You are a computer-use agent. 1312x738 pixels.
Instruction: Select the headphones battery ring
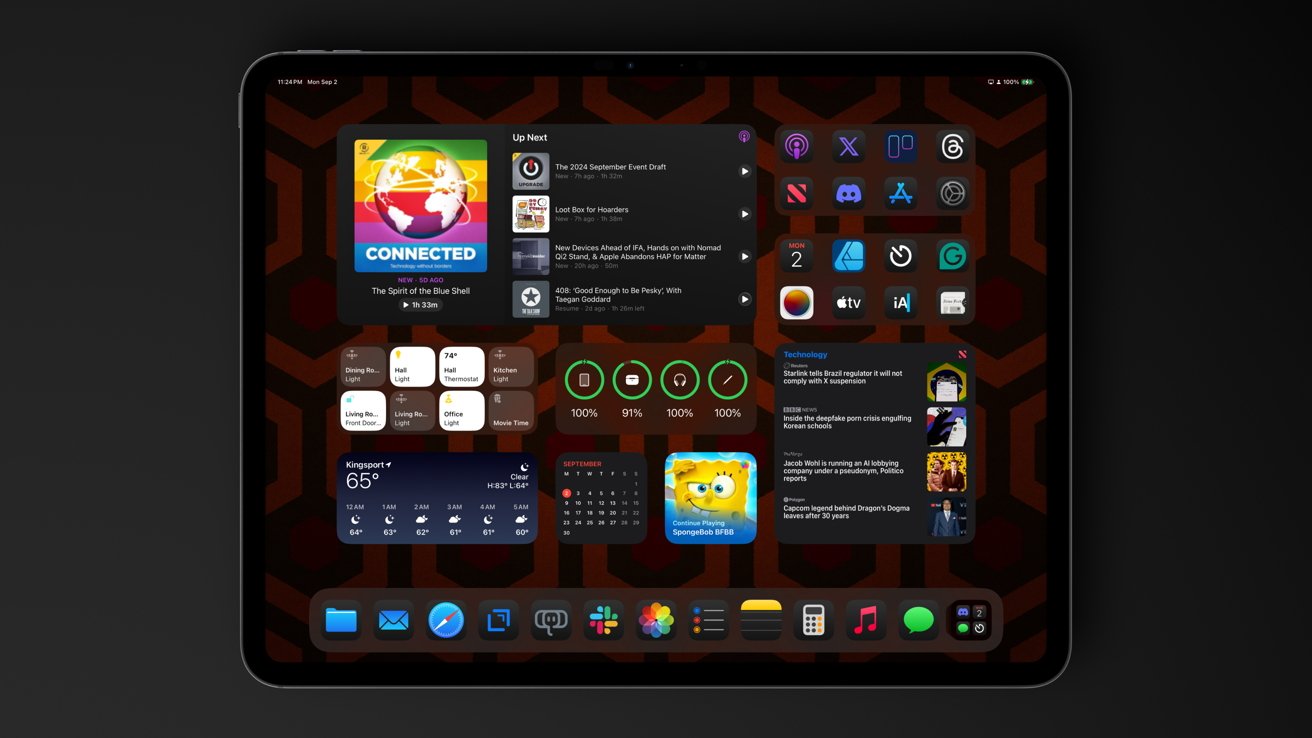(x=680, y=380)
